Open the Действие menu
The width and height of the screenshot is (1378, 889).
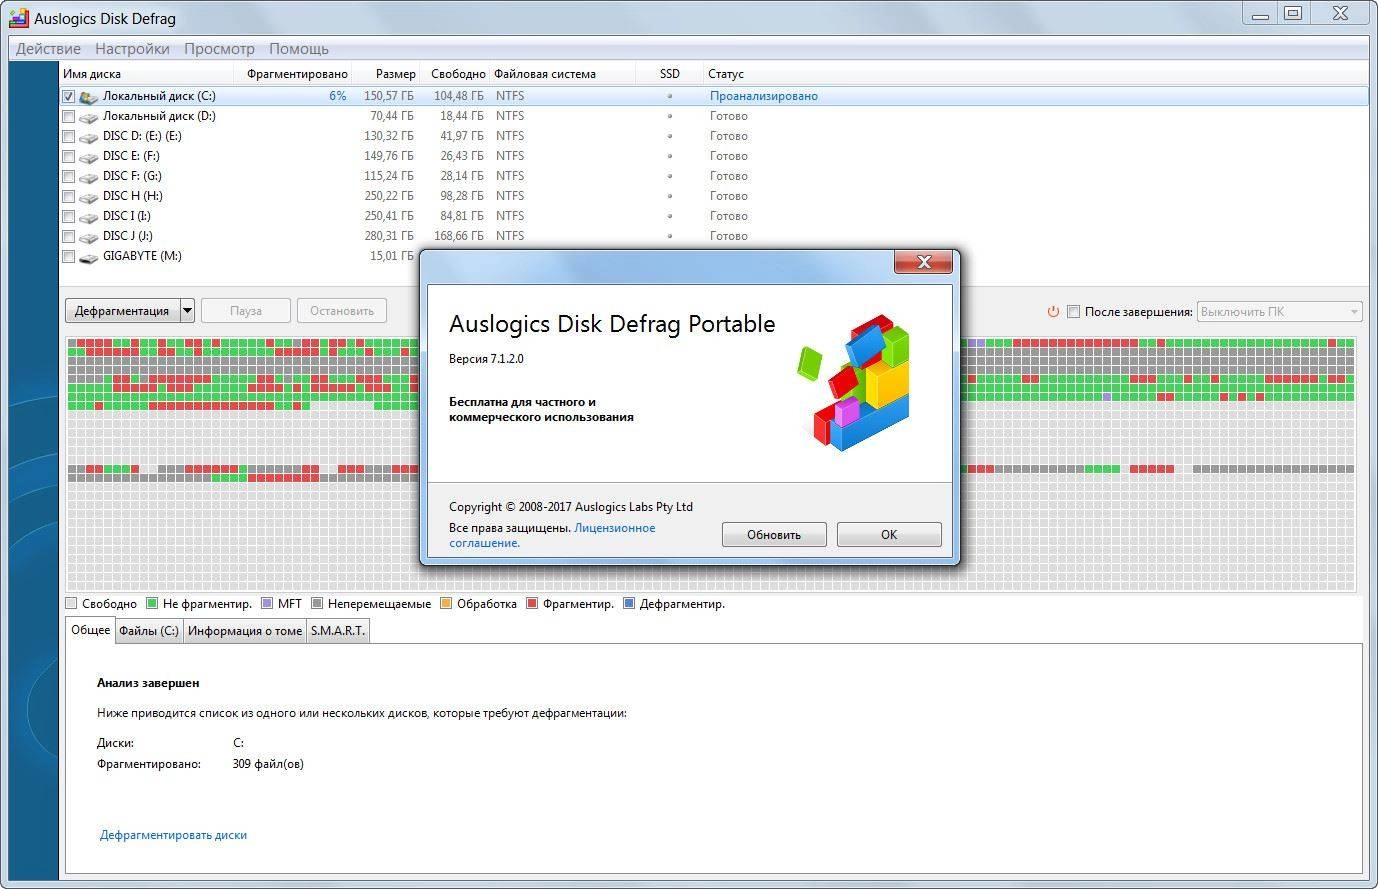[x=48, y=49]
